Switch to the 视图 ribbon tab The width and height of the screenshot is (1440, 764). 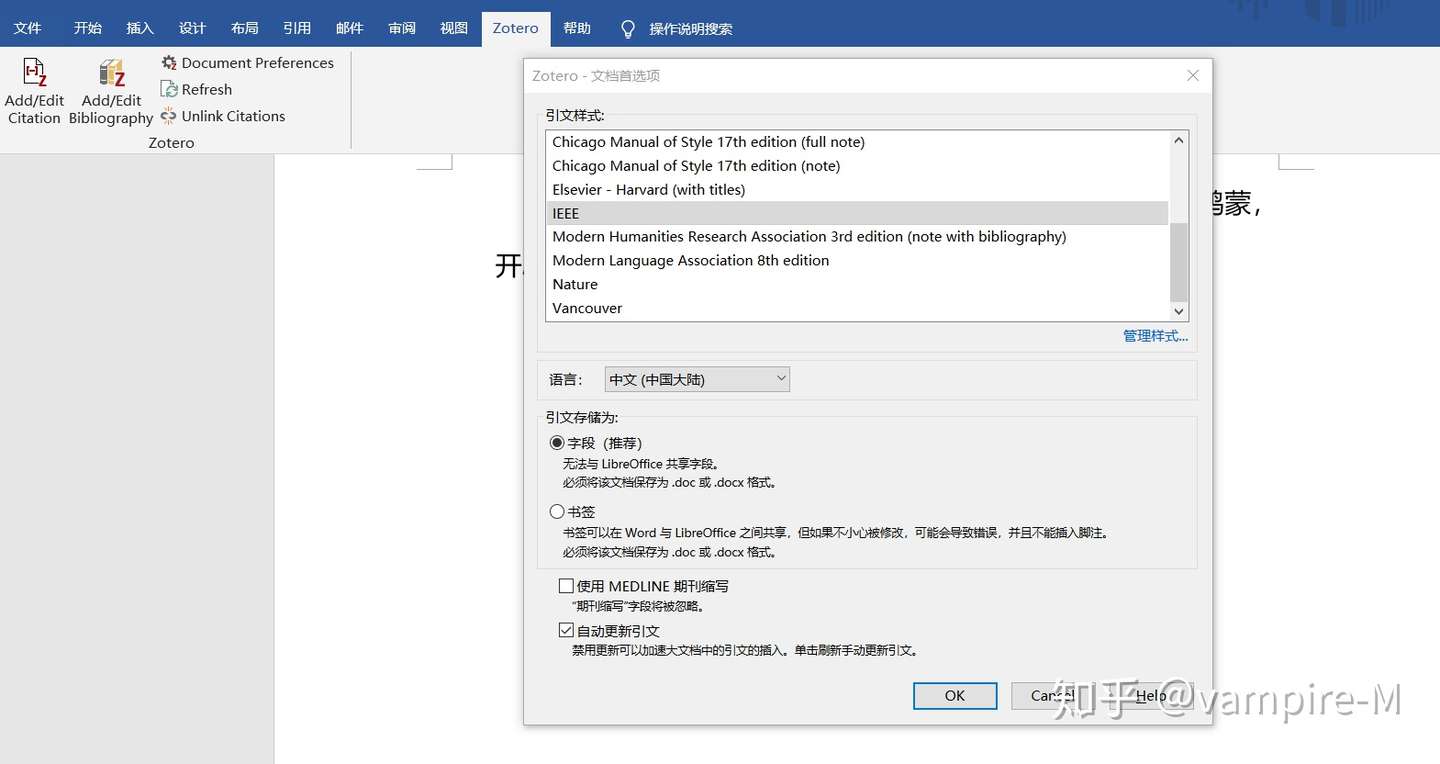tap(454, 28)
